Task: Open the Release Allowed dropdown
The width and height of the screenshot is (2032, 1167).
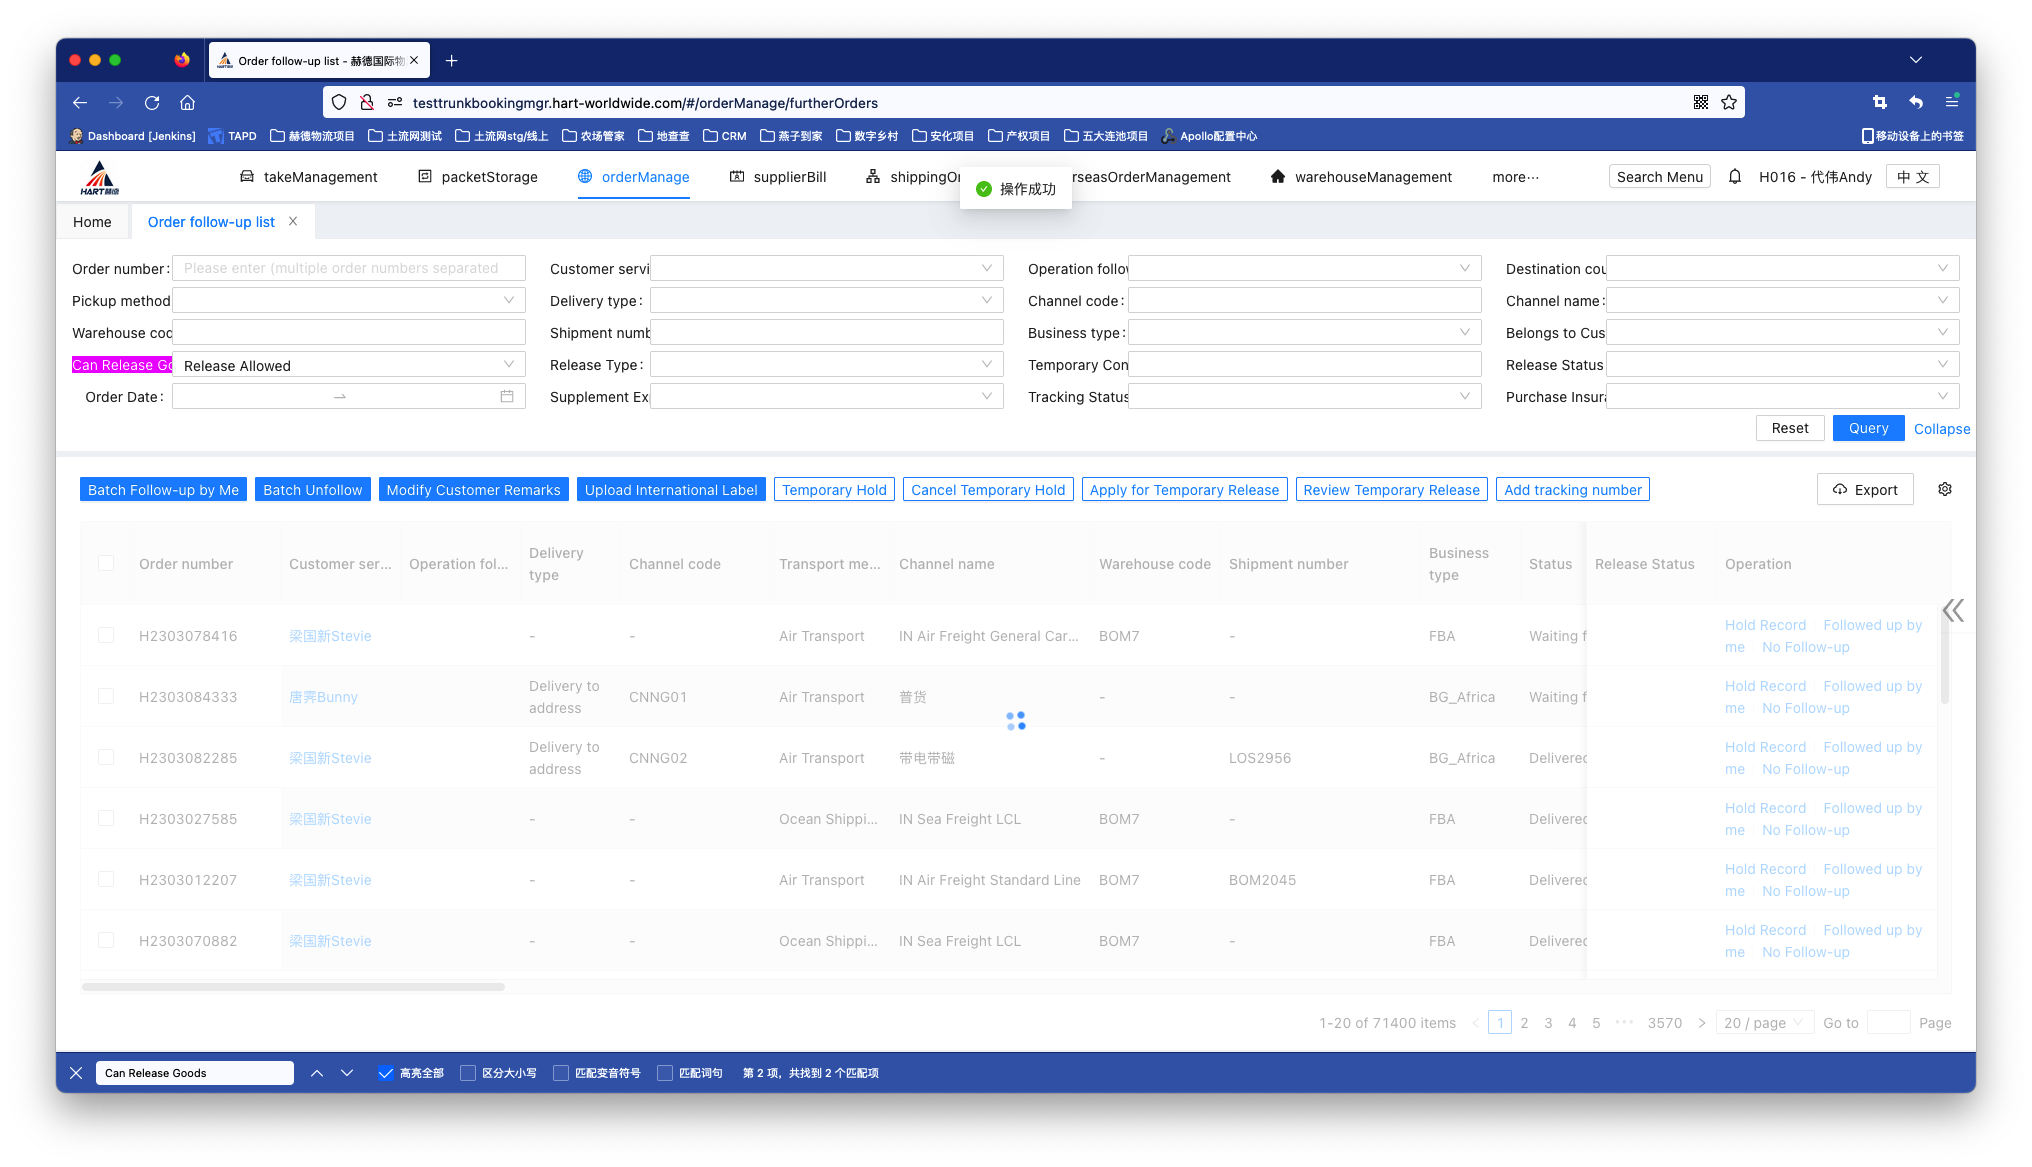Action: [348, 365]
